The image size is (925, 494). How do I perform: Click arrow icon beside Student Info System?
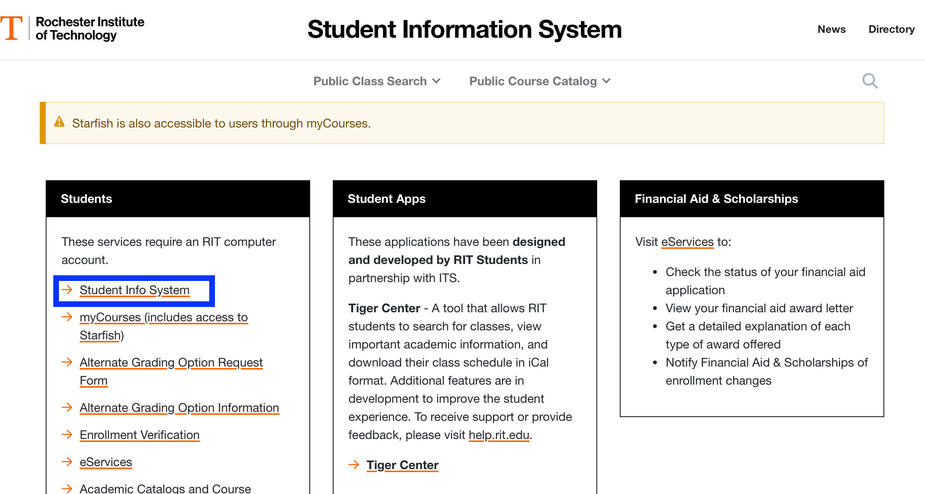click(67, 290)
